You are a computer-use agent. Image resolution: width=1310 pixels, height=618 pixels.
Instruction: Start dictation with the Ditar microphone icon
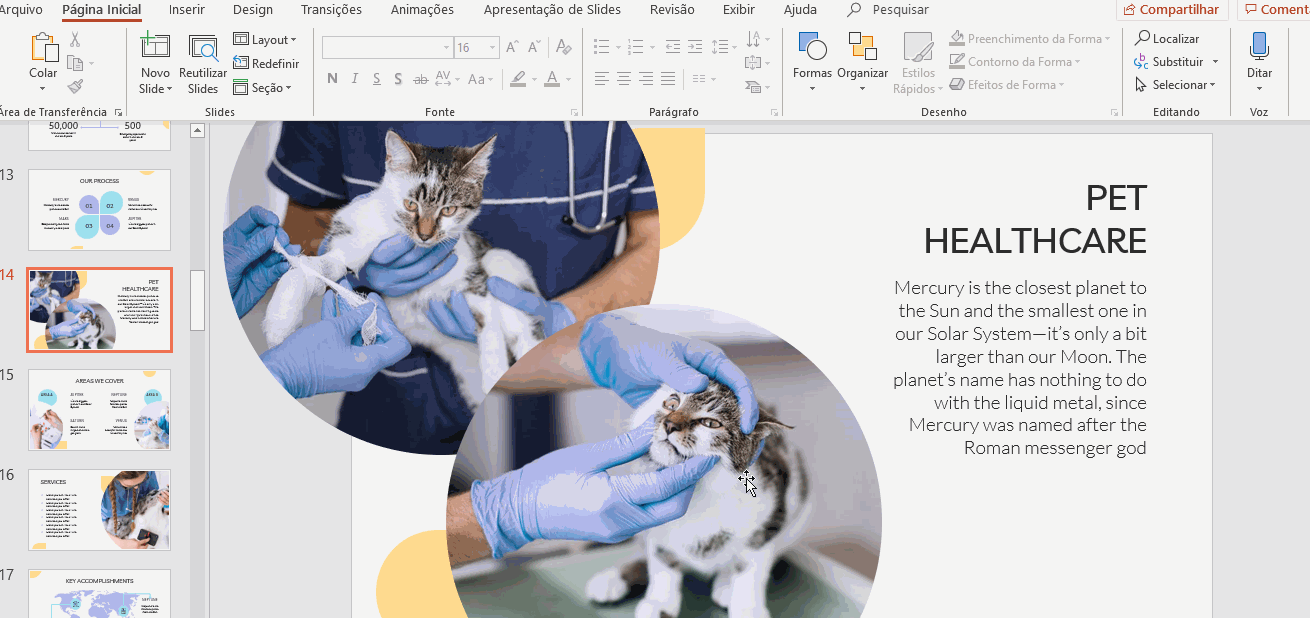[1259, 46]
